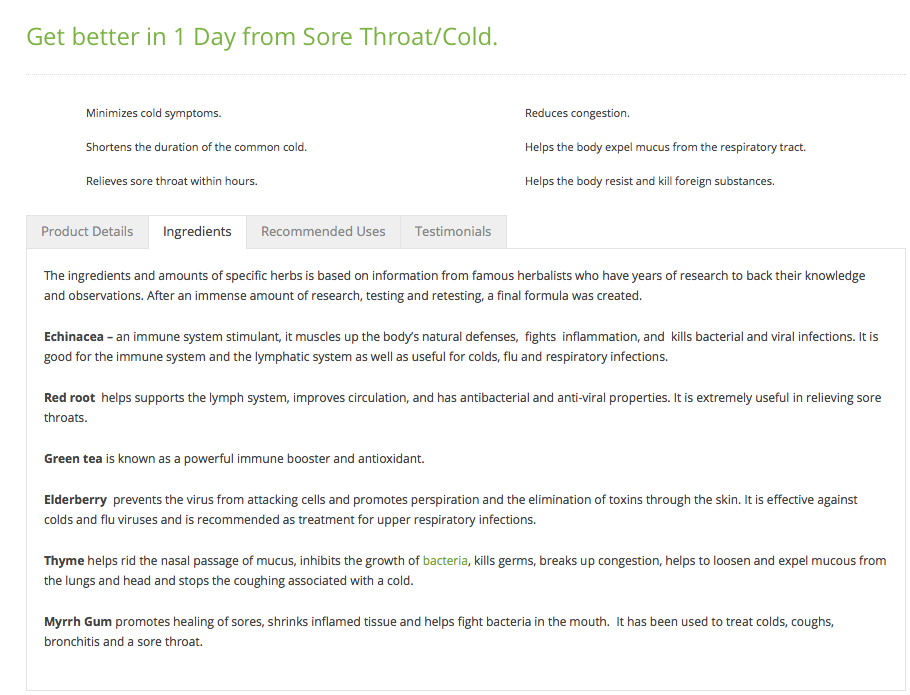Click the bold 'Elderberry' ingredient name
The width and height of the screenshot is (910, 695).
tap(75, 500)
